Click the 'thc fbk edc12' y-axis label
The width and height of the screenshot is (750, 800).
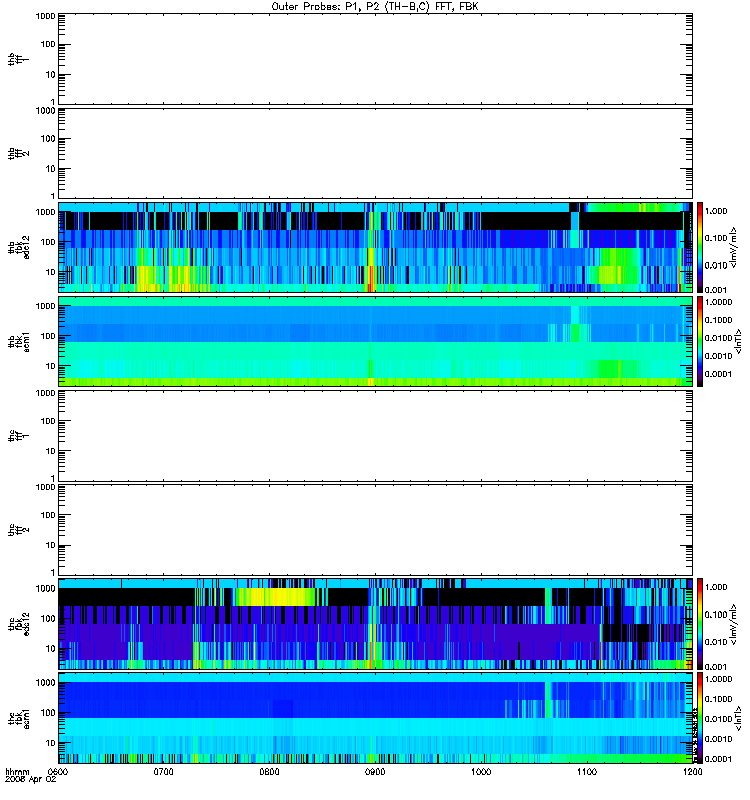(x=18, y=624)
